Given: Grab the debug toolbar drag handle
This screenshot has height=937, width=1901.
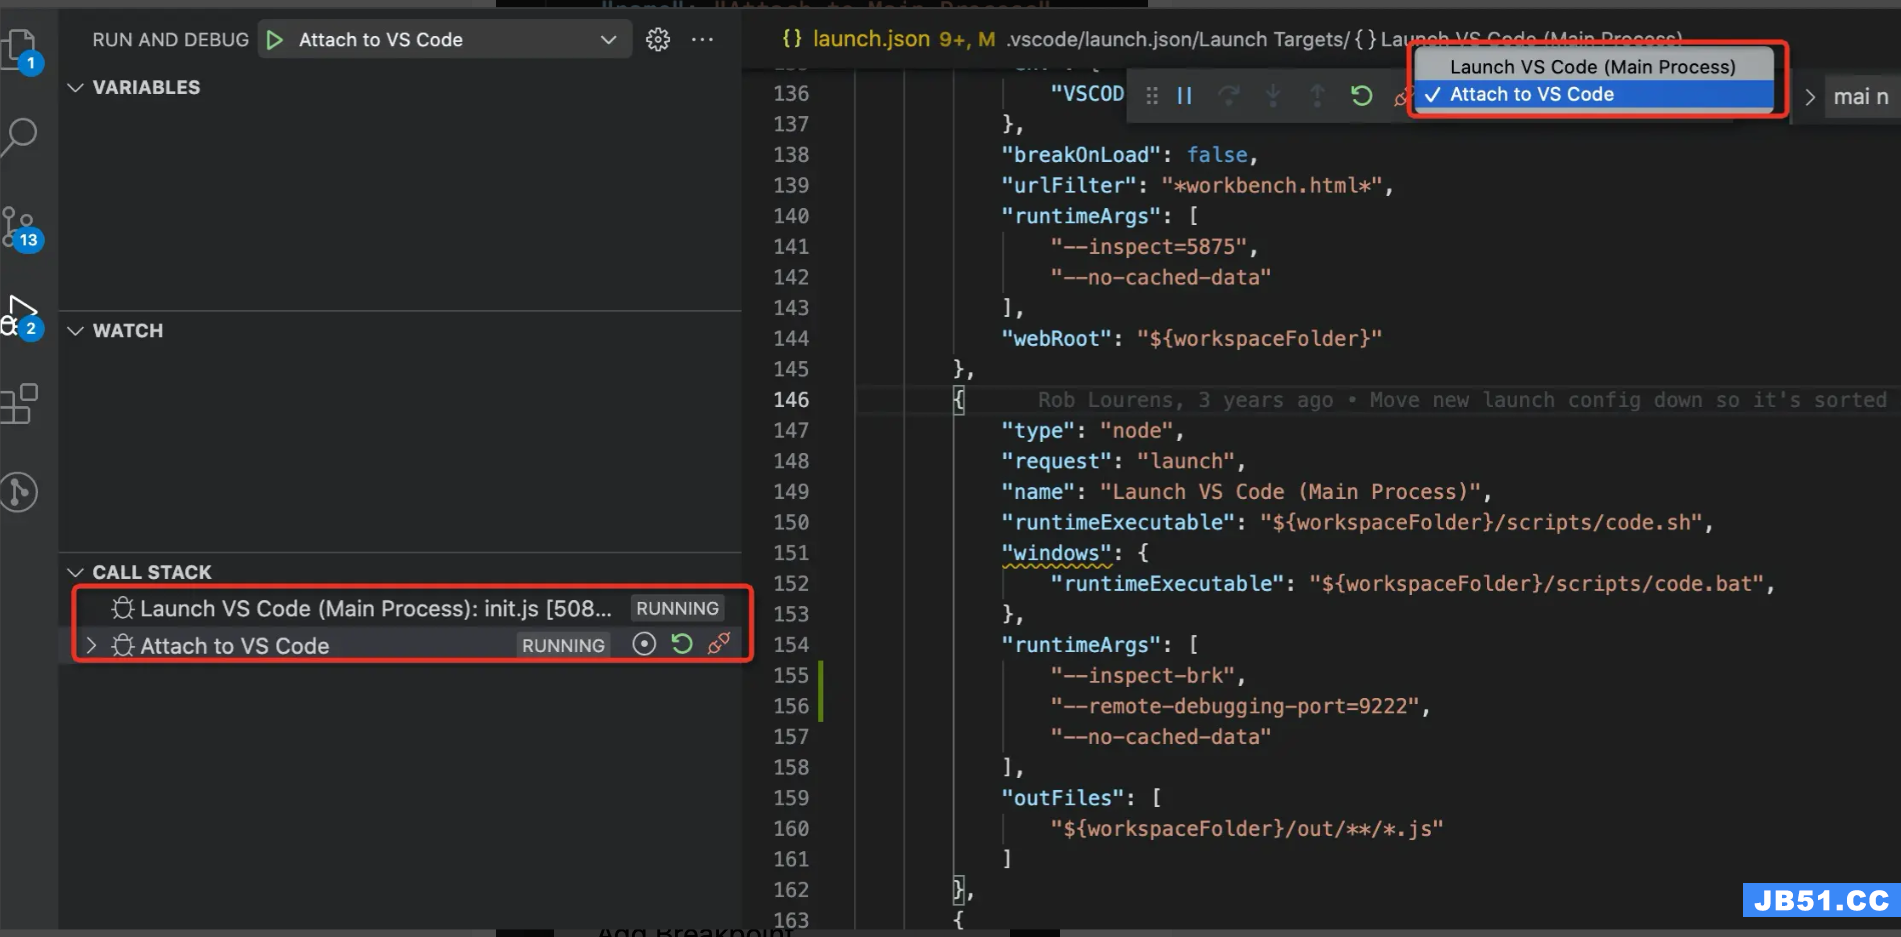Looking at the screenshot, I should pyautogui.click(x=1152, y=96).
